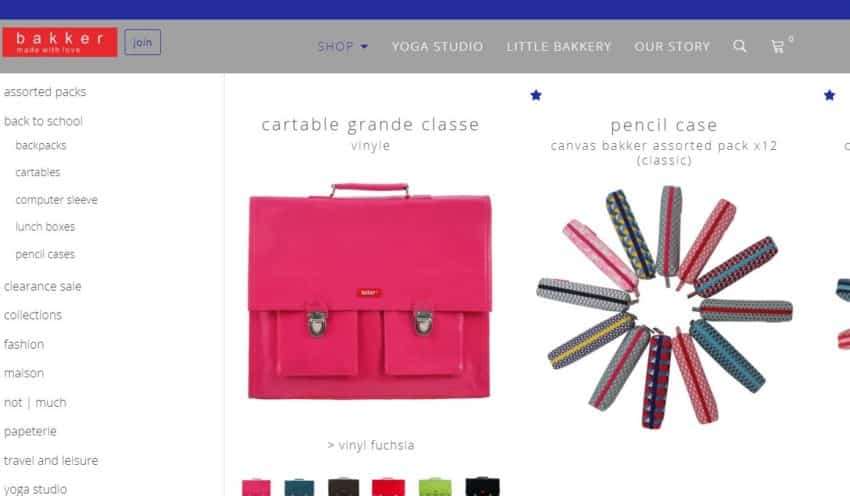Screen dimensions: 850x496
Task: Click the Join button
Action: [x=143, y=42]
